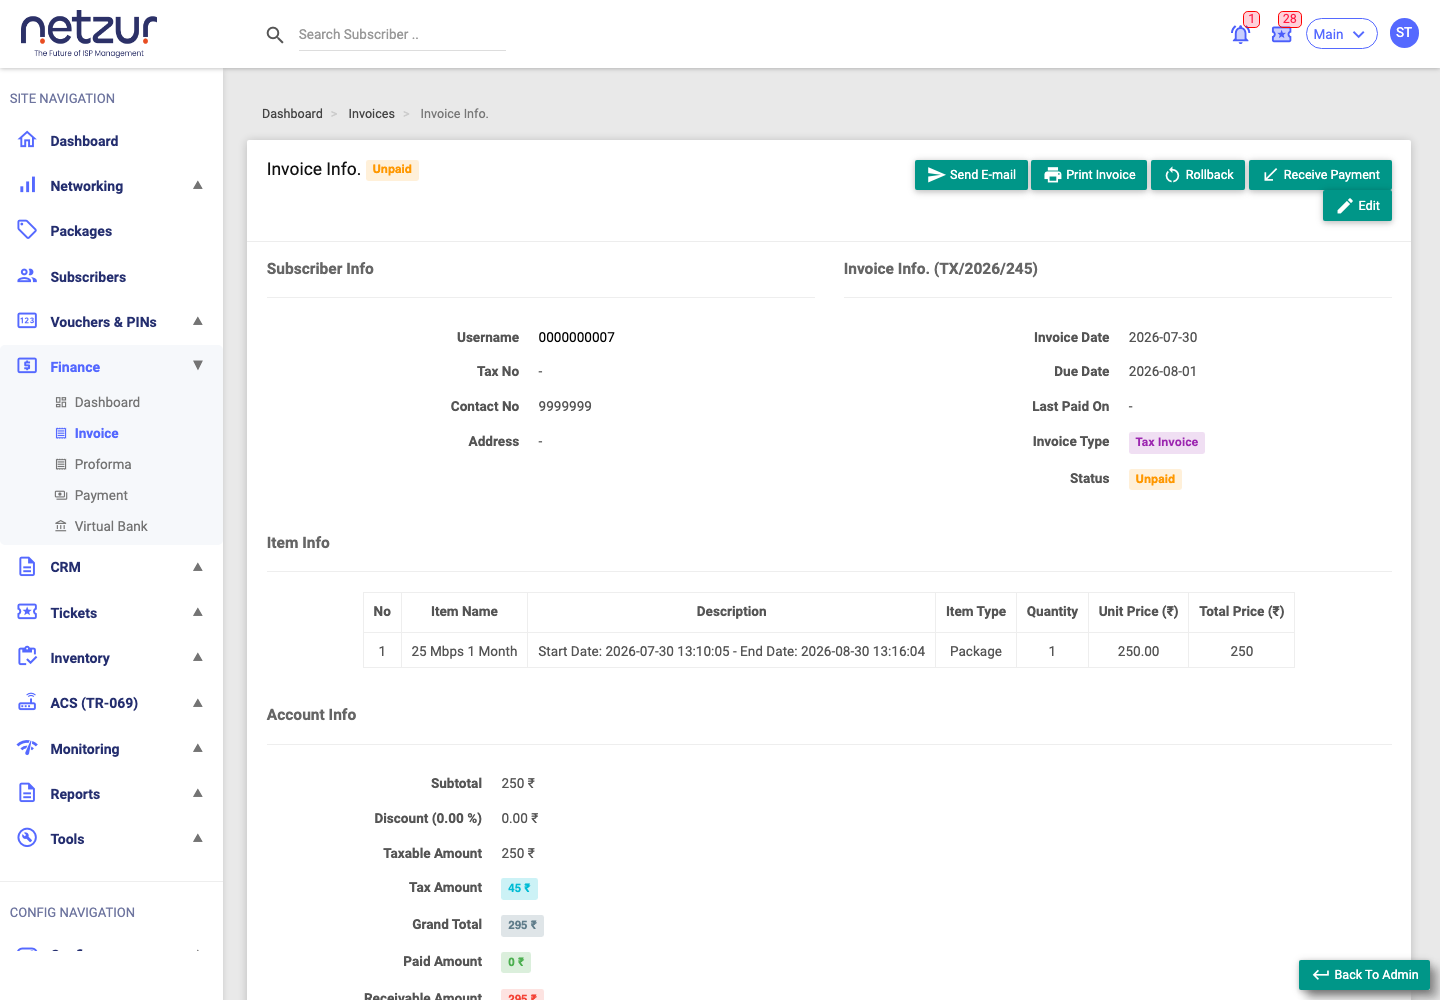Click the Tickets star icon in sidebar

[27, 612]
